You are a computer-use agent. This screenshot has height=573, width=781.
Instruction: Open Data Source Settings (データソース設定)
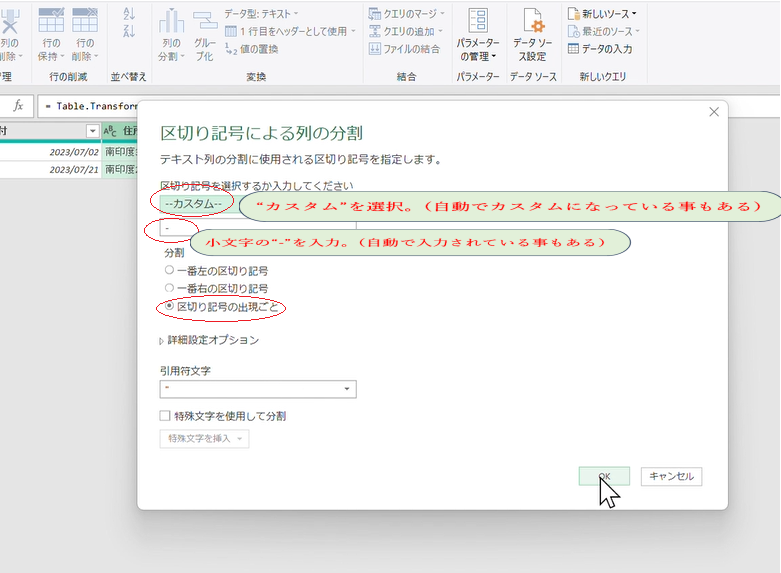532,34
